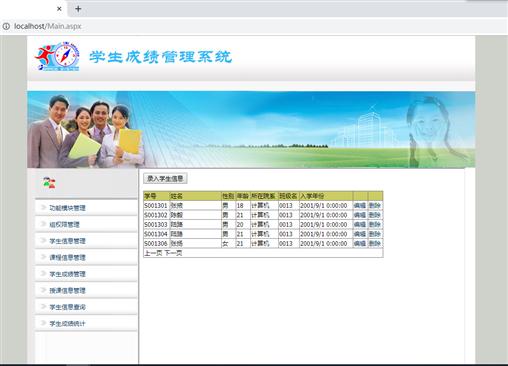This screenshot has width=508, height=366.
Task: Open 授课信息管理 menu item
Action: [x=68, y=290]
